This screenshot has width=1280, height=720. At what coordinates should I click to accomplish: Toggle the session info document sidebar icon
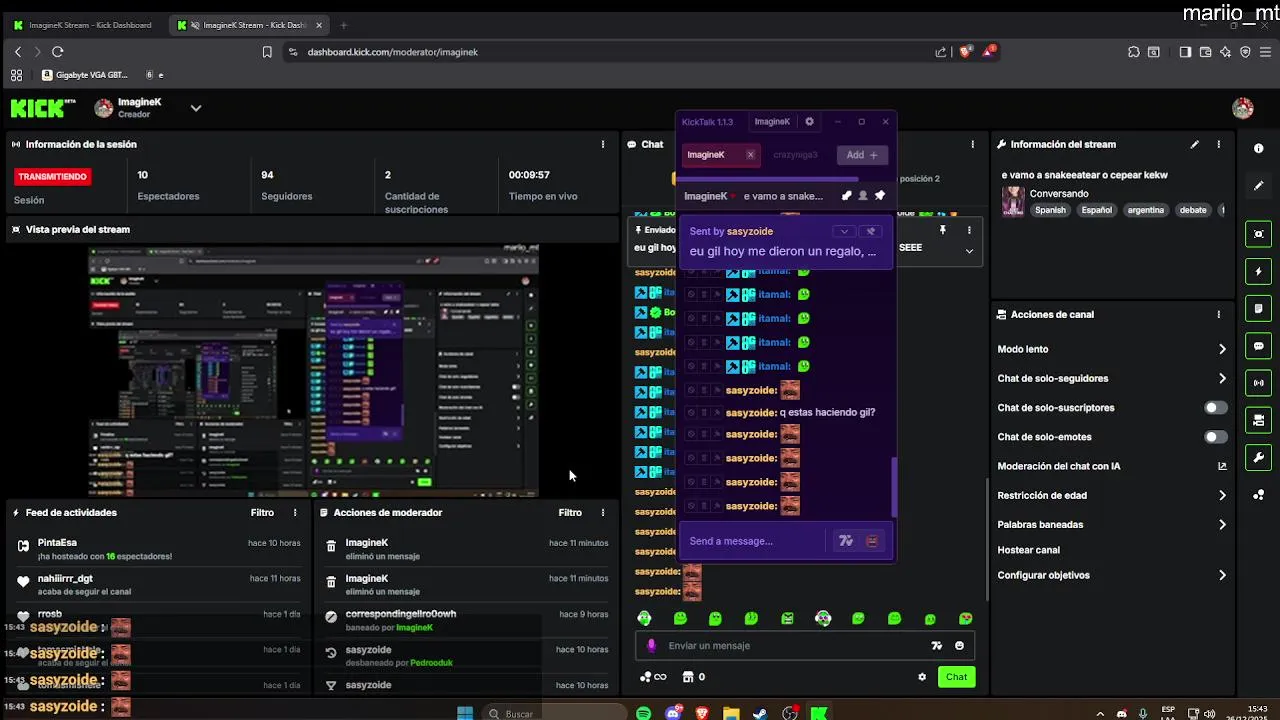coord(1258,308)
